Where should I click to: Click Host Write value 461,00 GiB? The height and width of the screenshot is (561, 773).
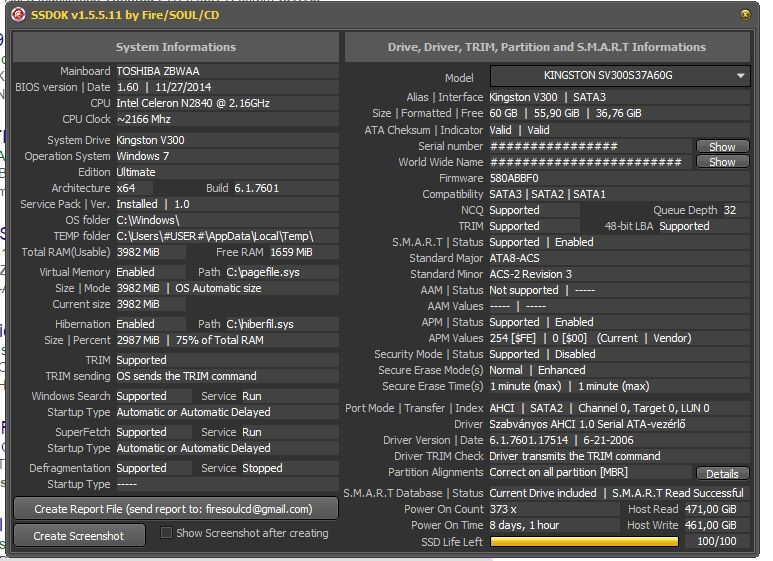click(710, 526)
